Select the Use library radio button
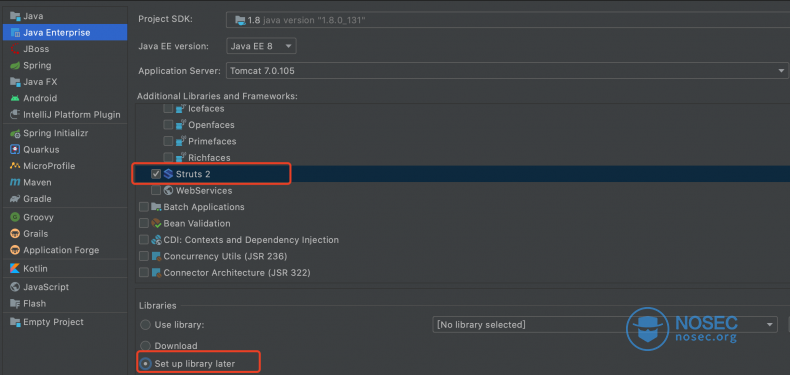 [x=146, y=325]
